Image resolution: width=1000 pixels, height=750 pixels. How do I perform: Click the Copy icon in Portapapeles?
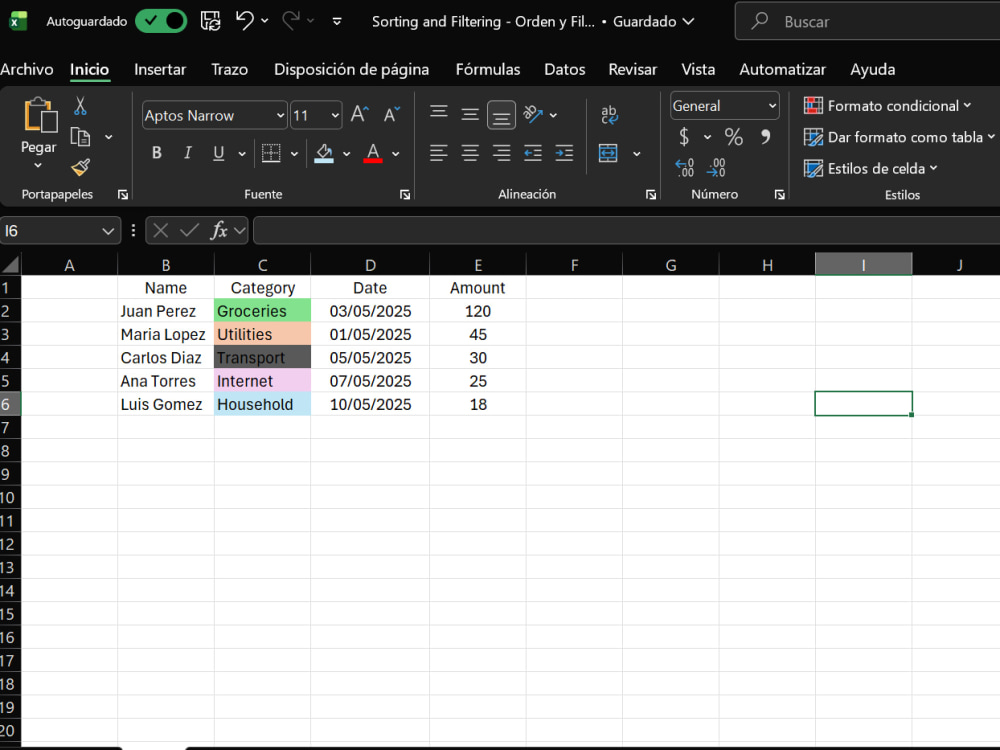click(x=80, y=137)
